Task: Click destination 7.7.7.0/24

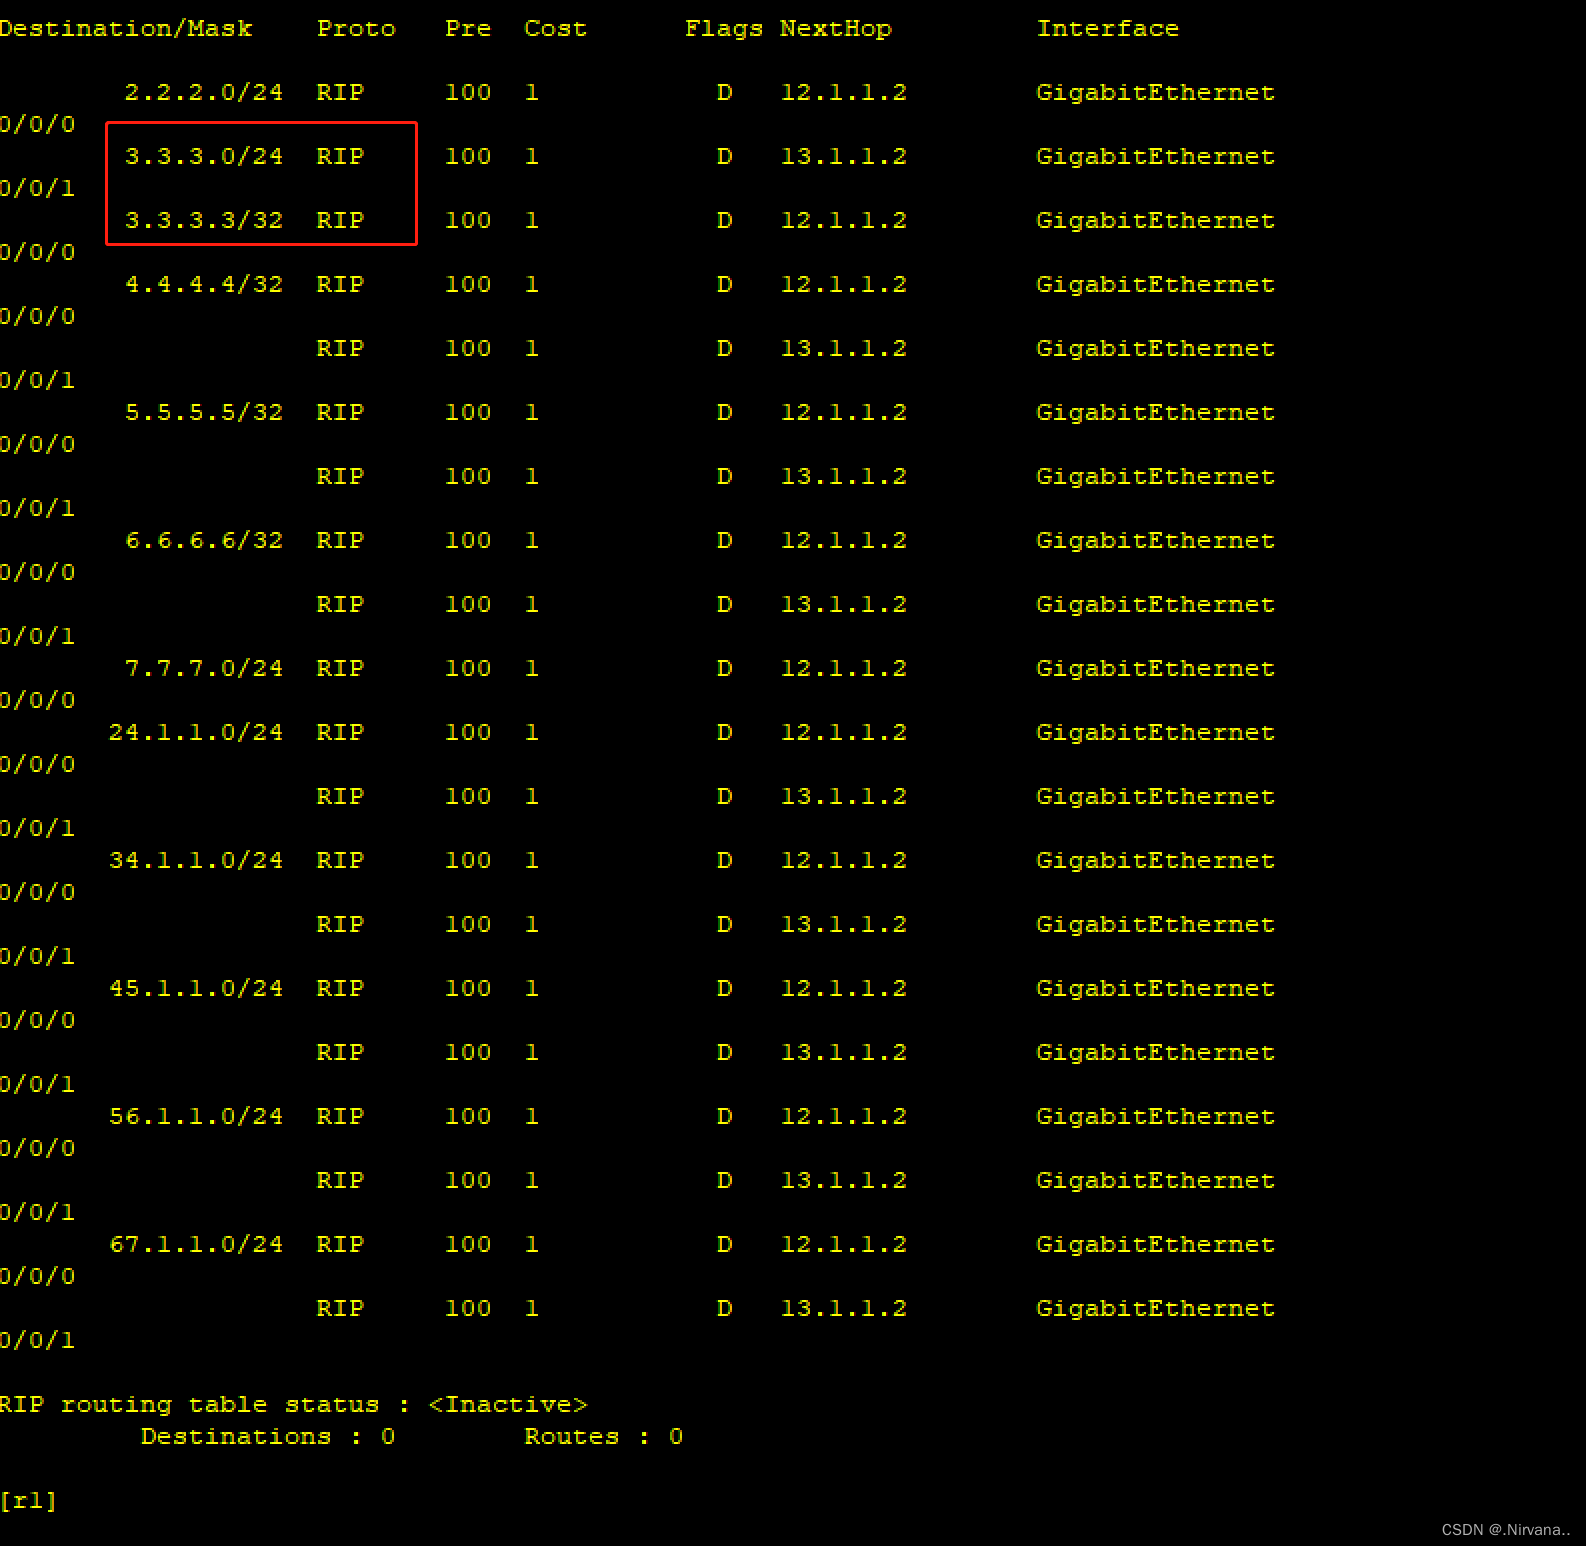Action: tap(204, 669)
